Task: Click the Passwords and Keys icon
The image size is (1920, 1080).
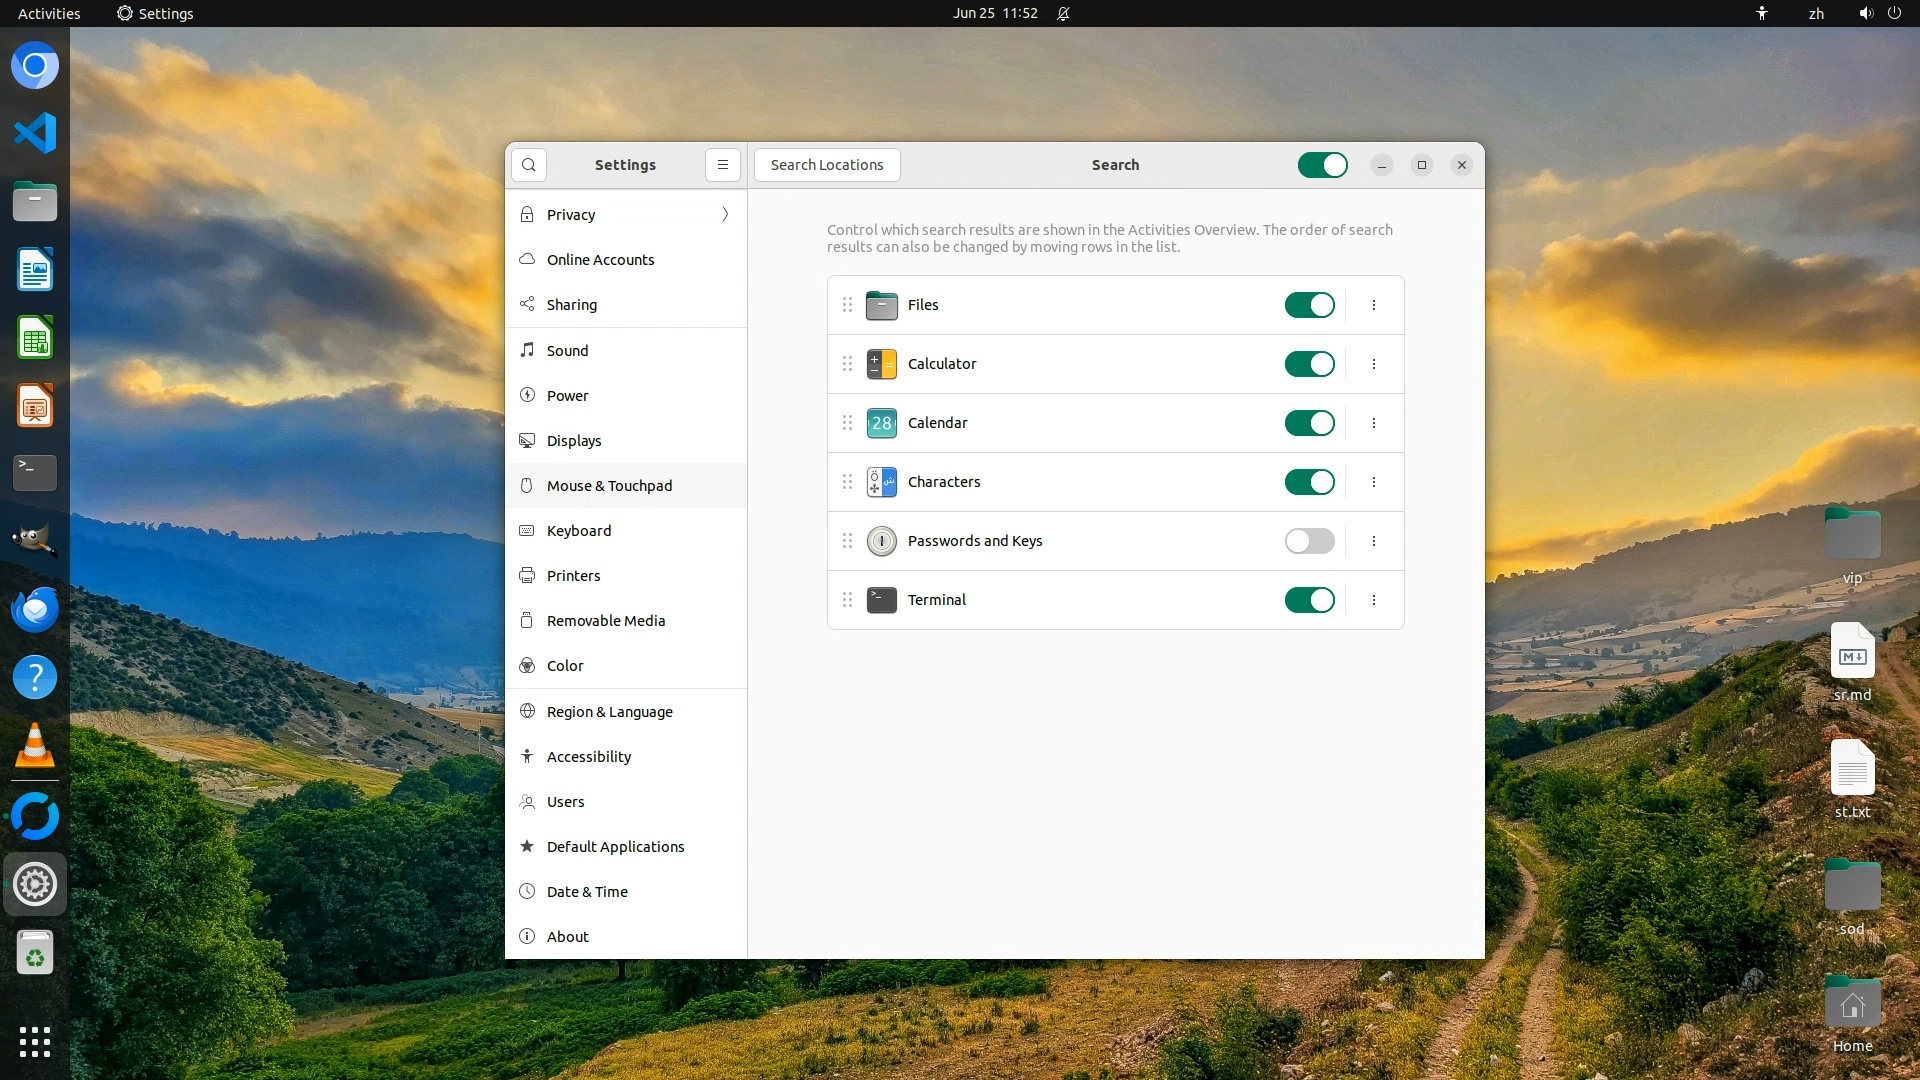Action: (881, 541)
